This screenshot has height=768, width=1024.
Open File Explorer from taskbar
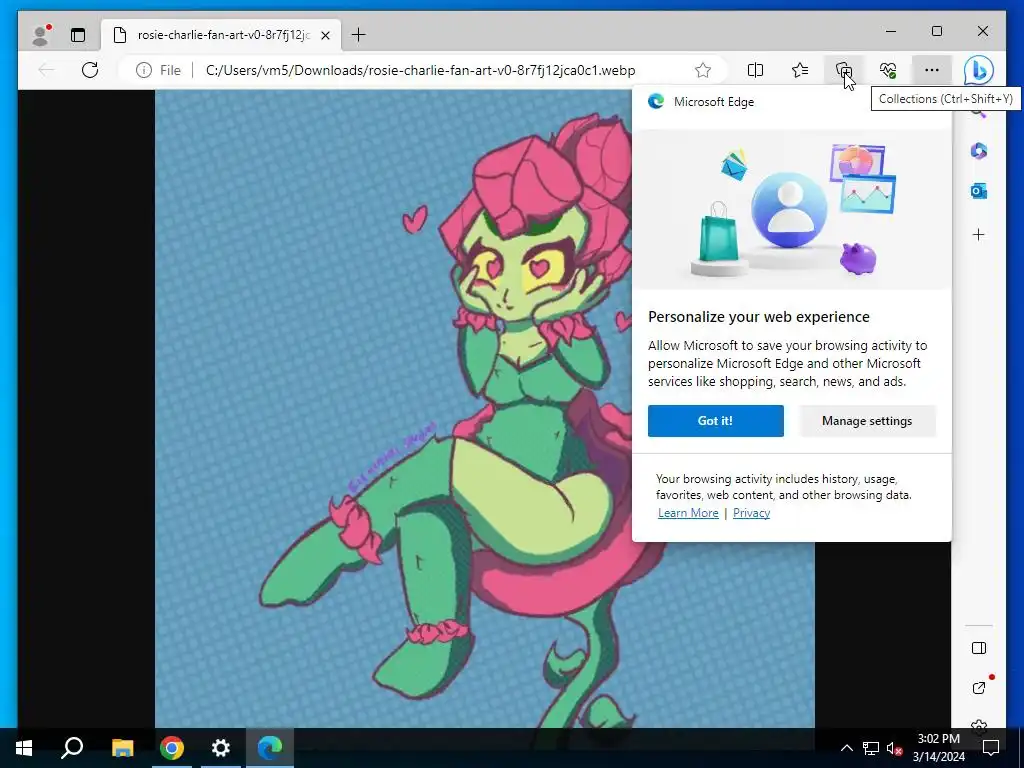tap(122, 748)
